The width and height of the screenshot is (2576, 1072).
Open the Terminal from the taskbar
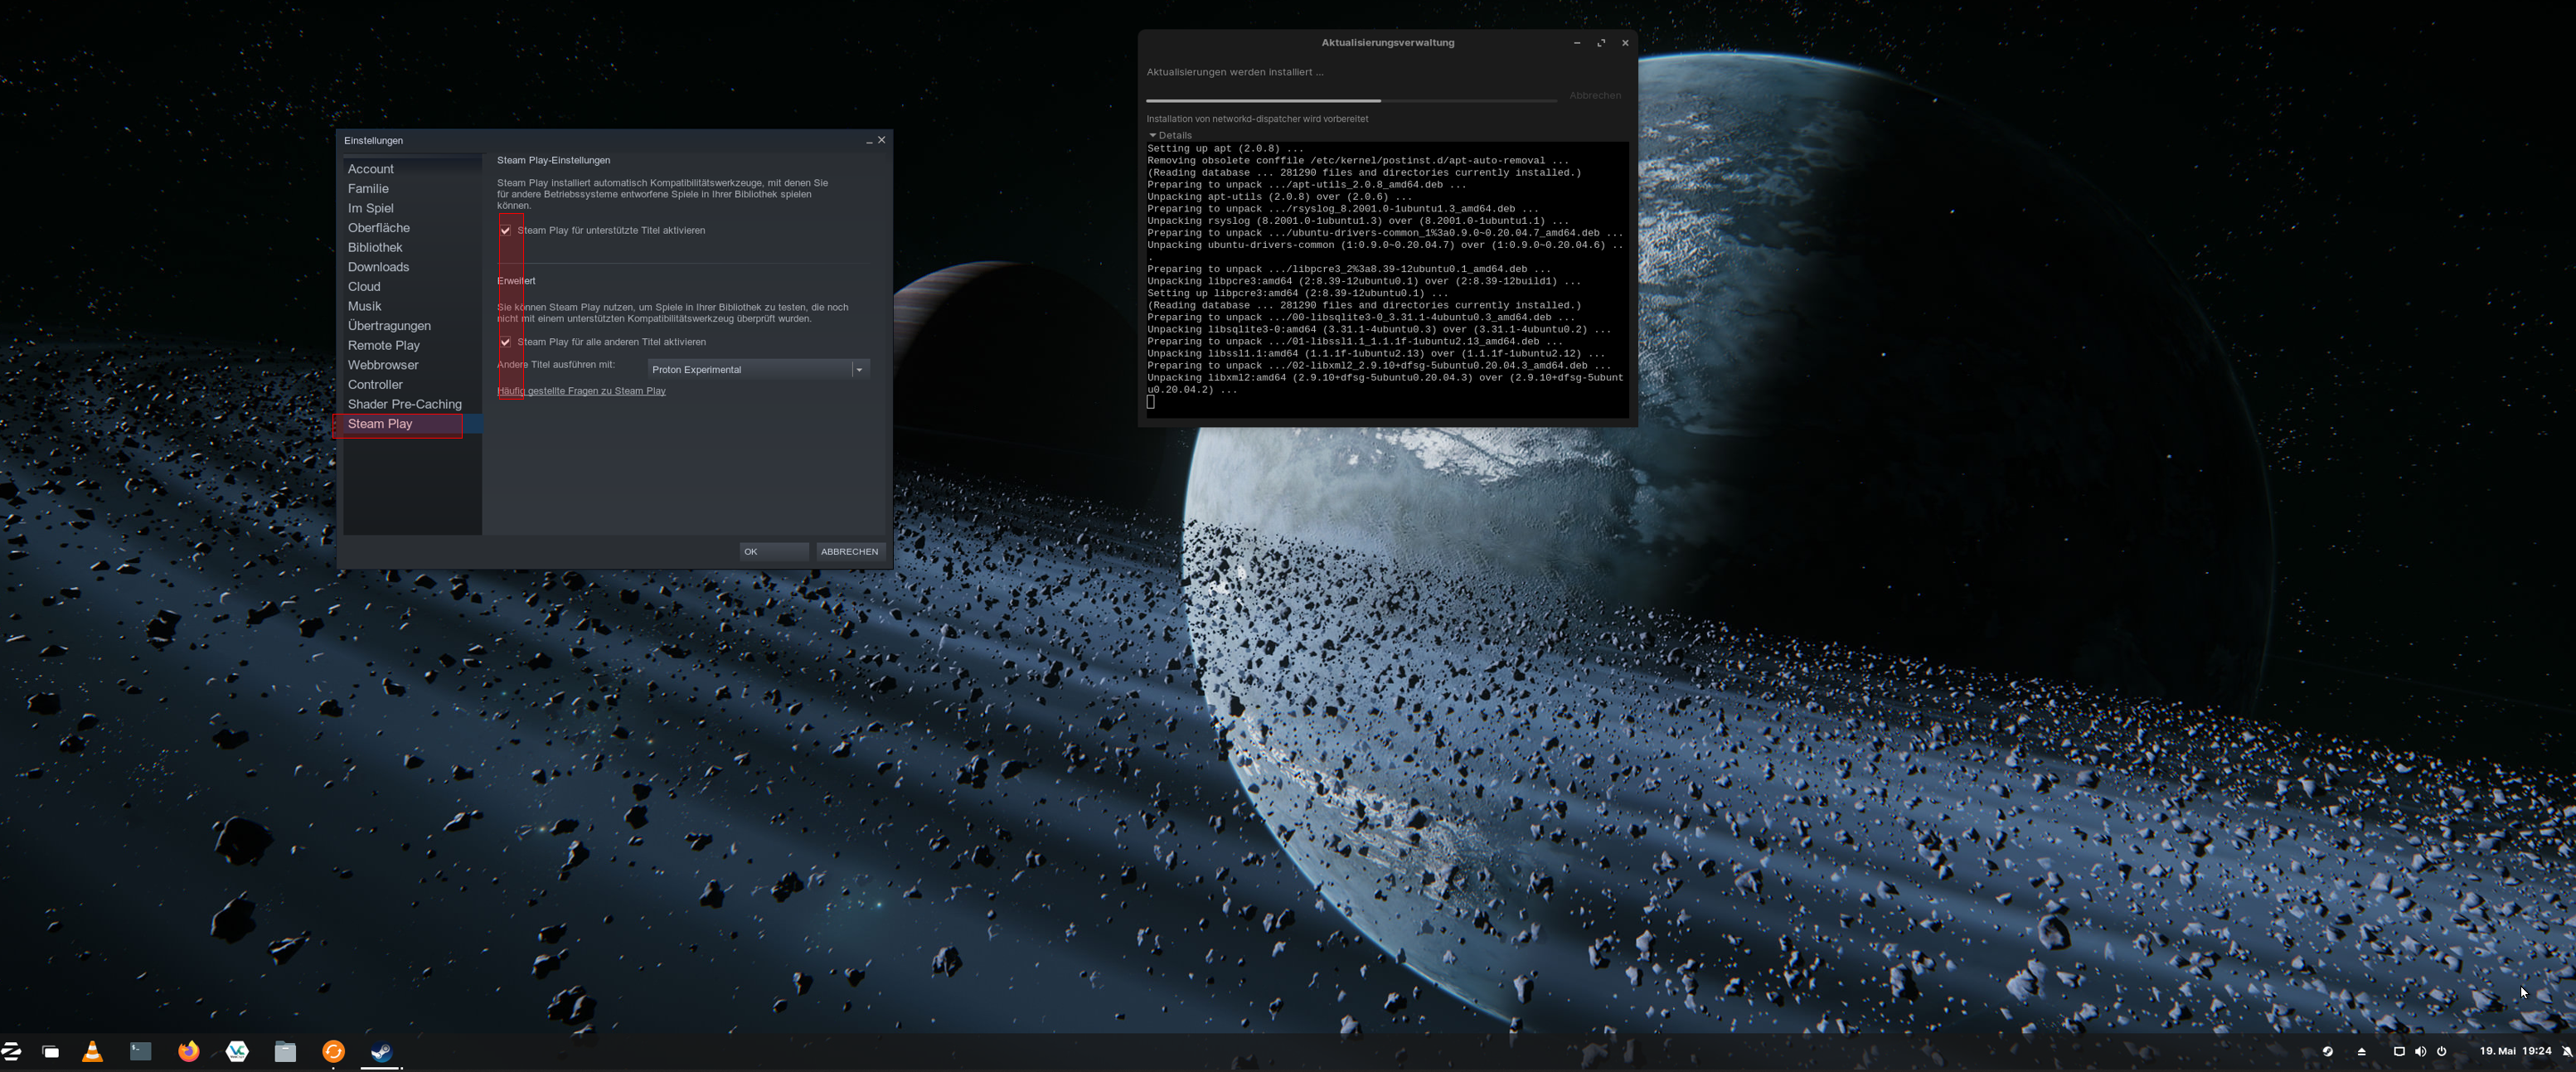[x=140, y=1051]
